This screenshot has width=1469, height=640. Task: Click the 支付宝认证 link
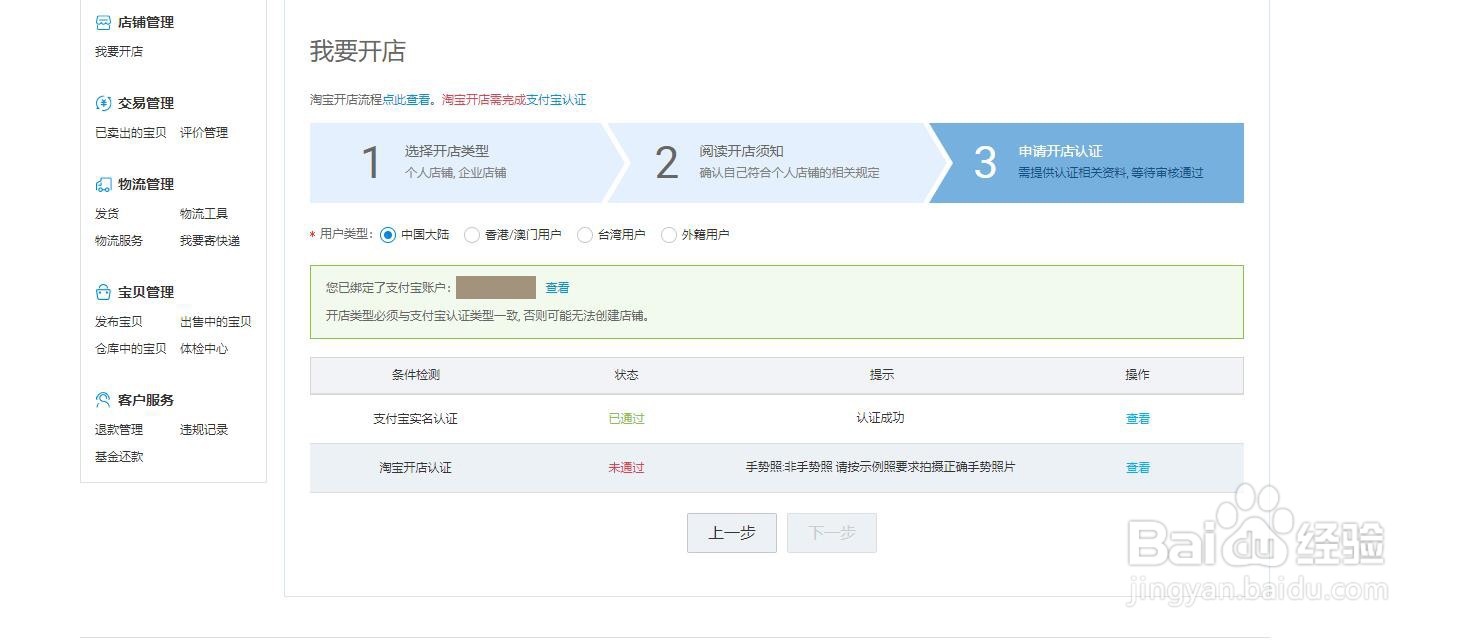click(x=556, y=99)
